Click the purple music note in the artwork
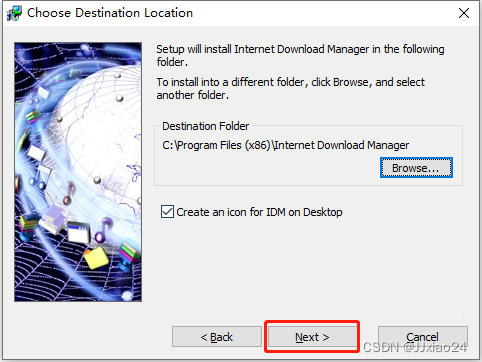The image size is (482, 362). click(x=103, y=231)
